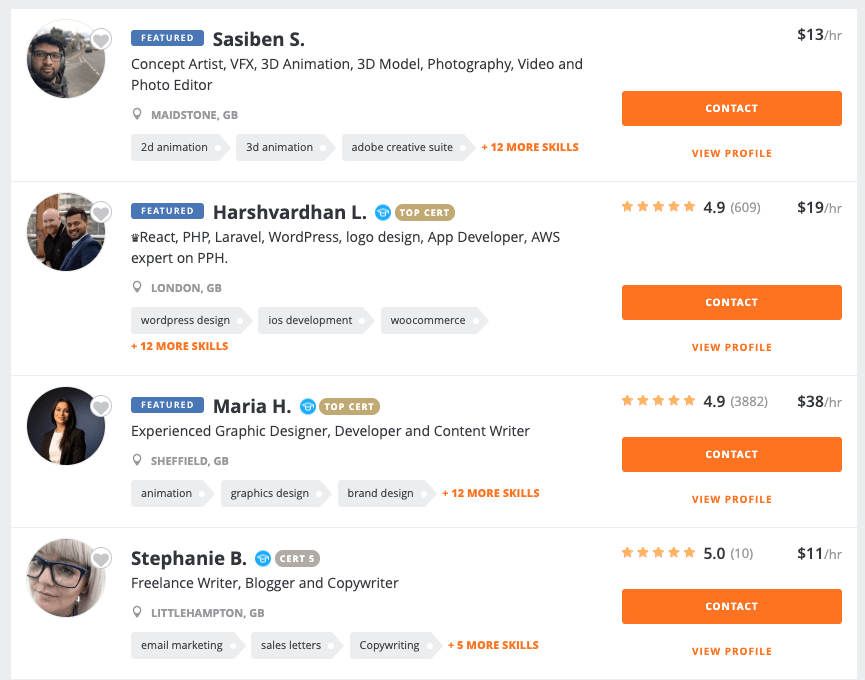Image resolution: width=865 pixels, height=680 pixels.
Task: Click the location pin next to Maidstone, GB
Action: (137, 114)
